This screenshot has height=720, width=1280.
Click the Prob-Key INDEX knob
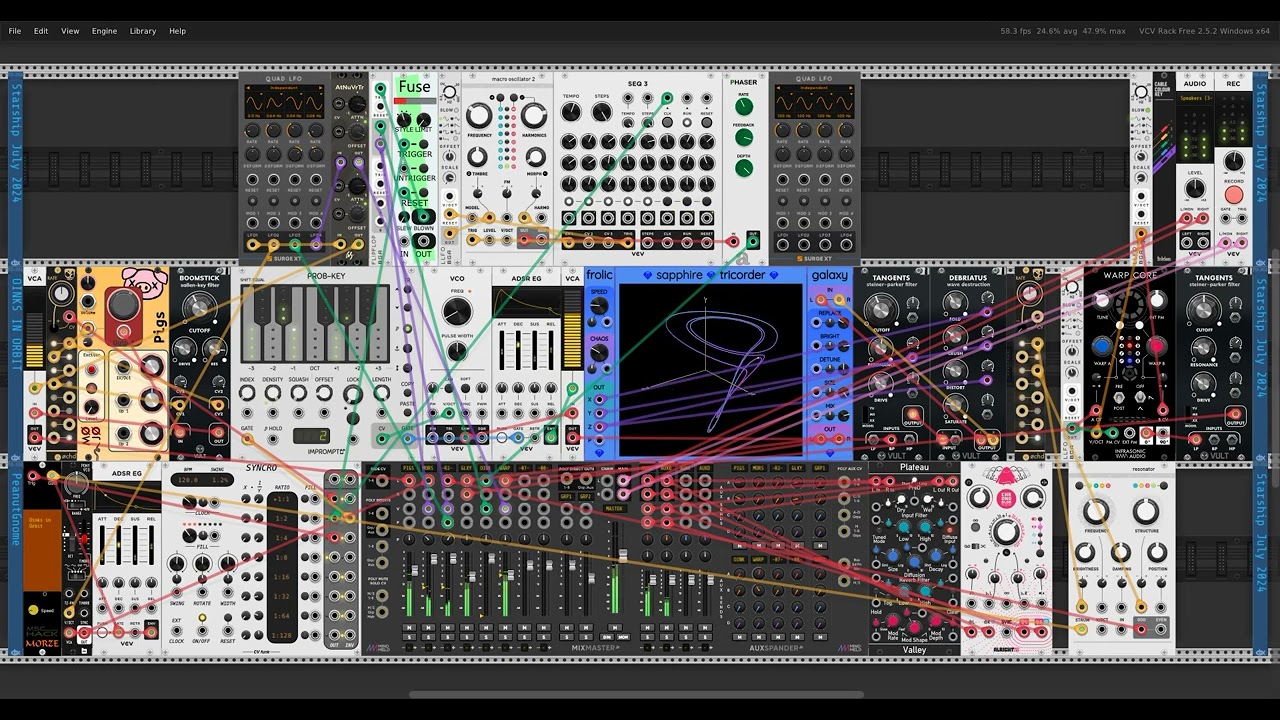247,393
